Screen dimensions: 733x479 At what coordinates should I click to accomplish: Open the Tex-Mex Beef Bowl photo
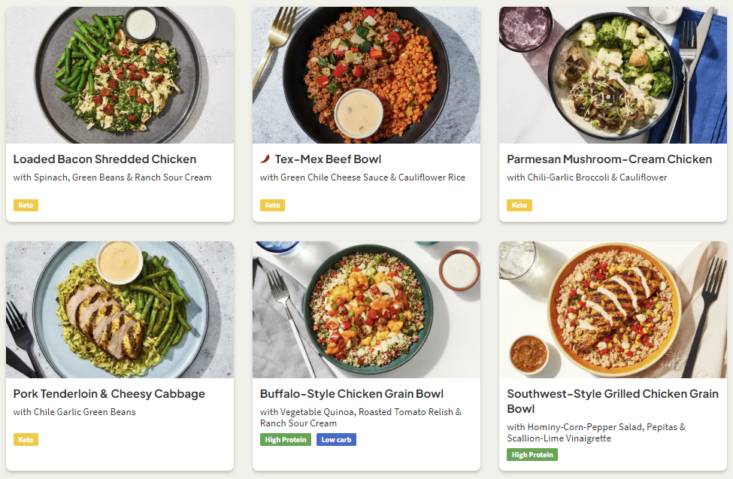click(366, 75)
